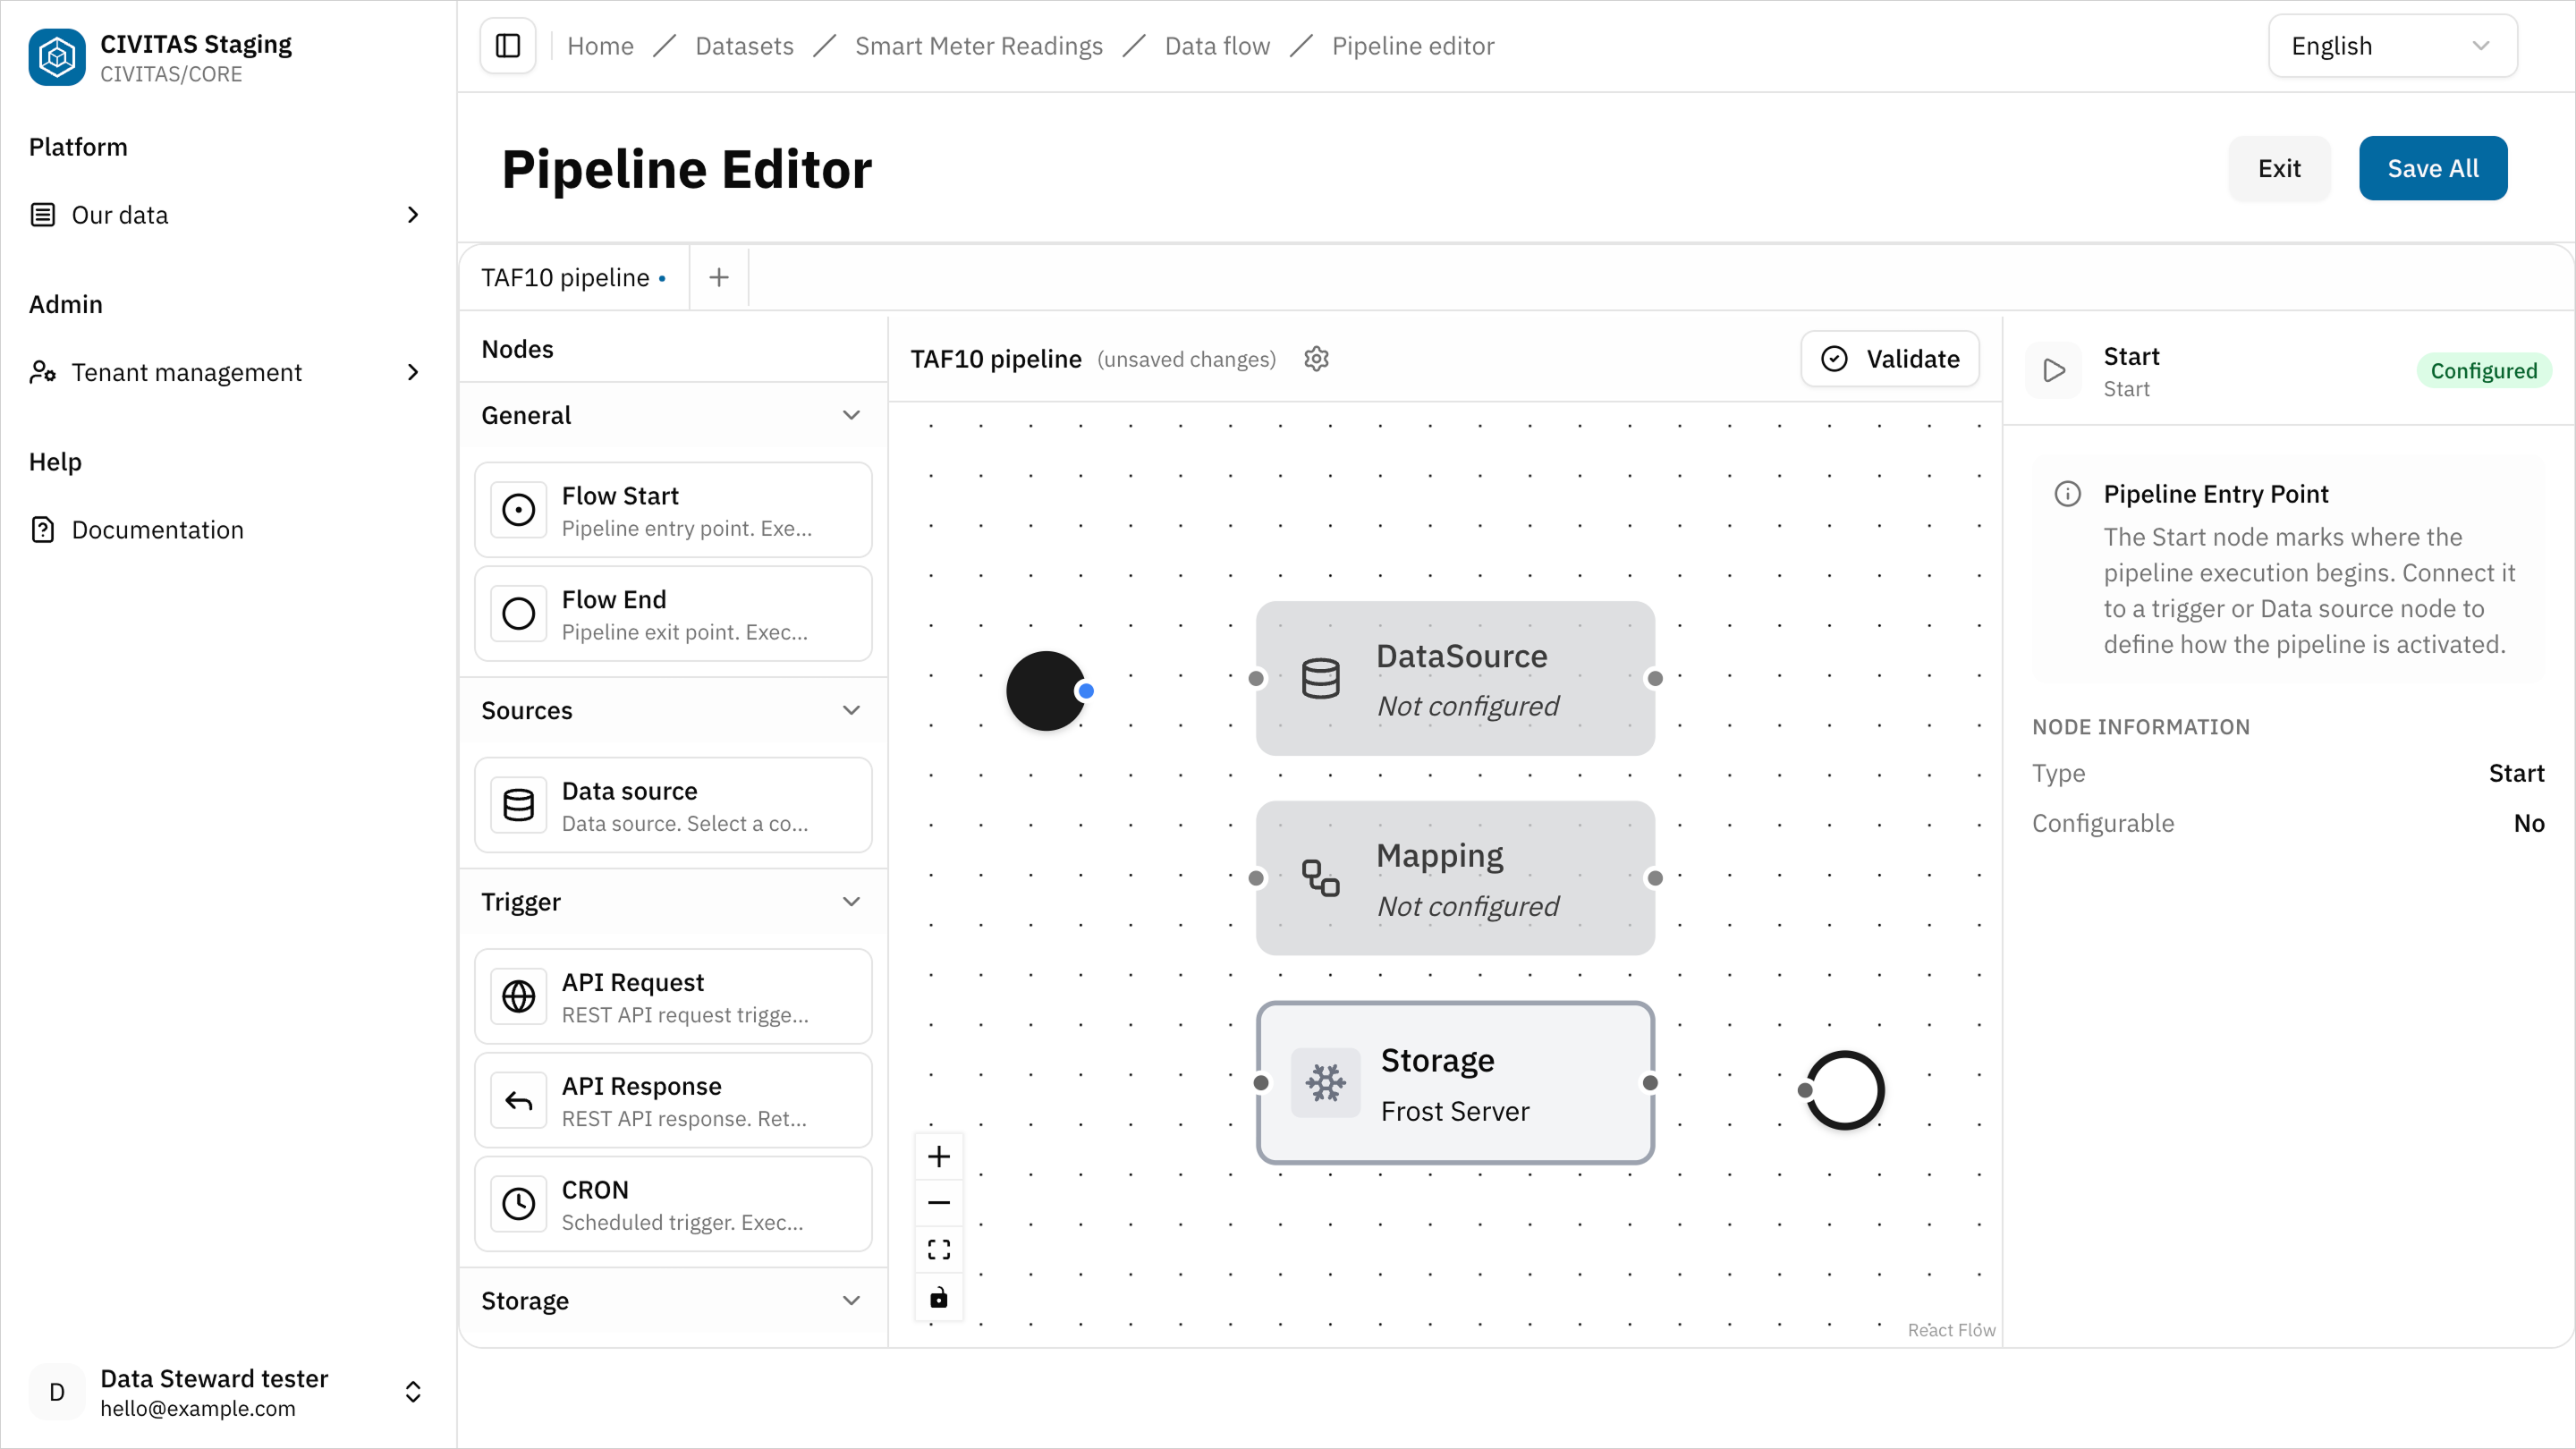The height and width of the screenshot is (1449, 2576).
Task: Switch to the TAF10 pipeline tab
Action: tap(566, 277)
